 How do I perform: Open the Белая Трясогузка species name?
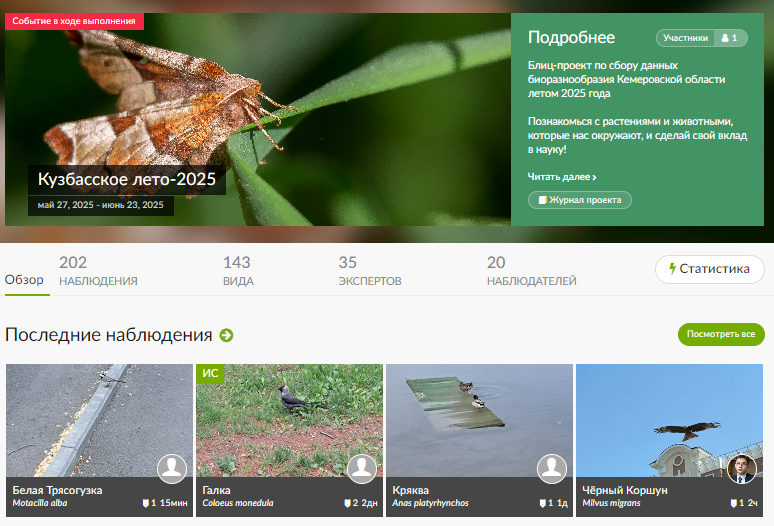(57, 490)
